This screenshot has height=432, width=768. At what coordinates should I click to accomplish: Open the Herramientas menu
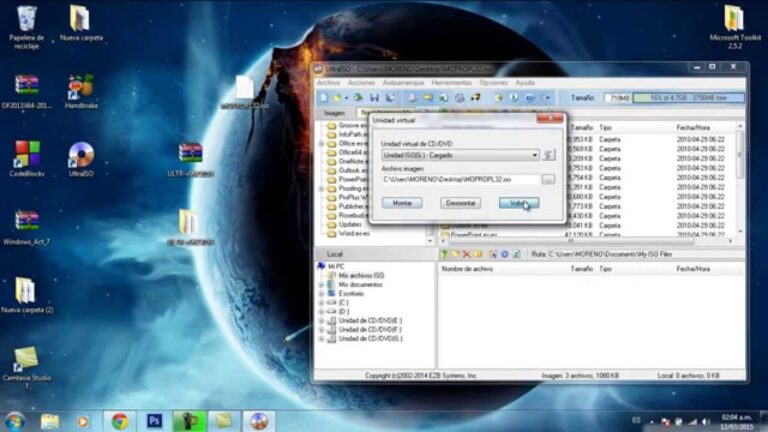pos(452,83)
